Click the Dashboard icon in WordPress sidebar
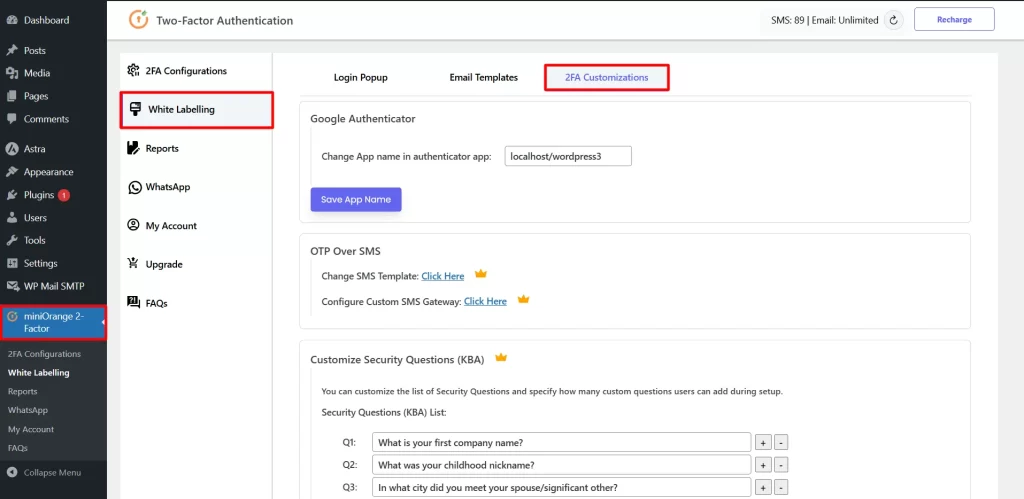 click(x=12, y=20)
